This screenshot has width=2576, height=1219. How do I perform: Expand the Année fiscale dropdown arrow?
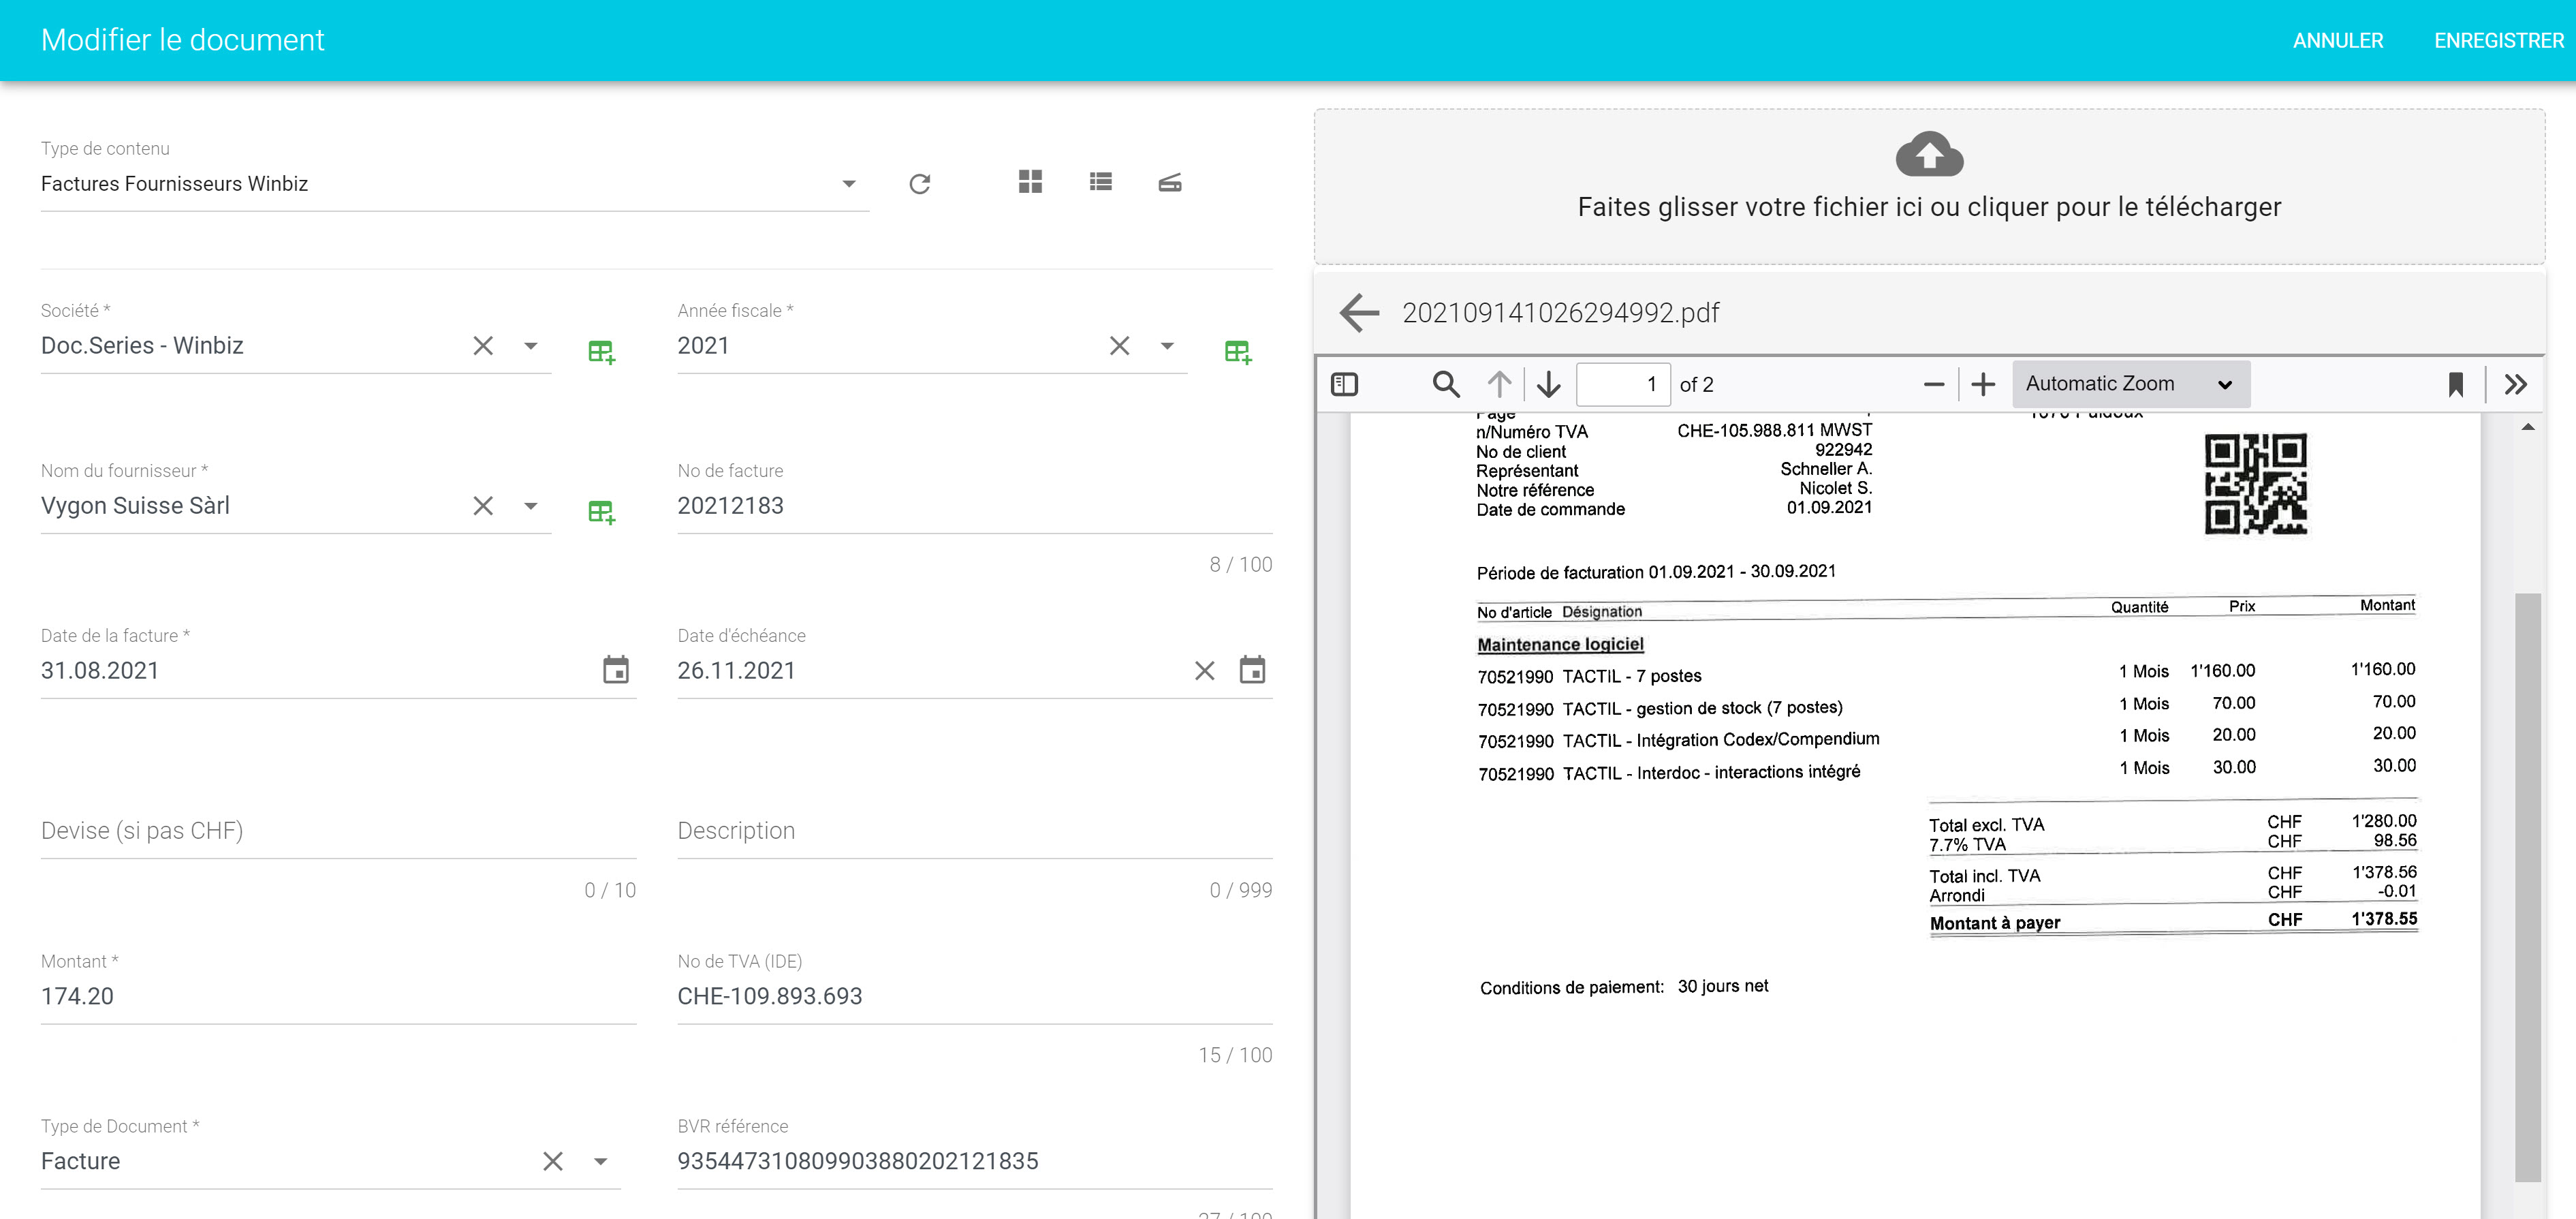1167,346
